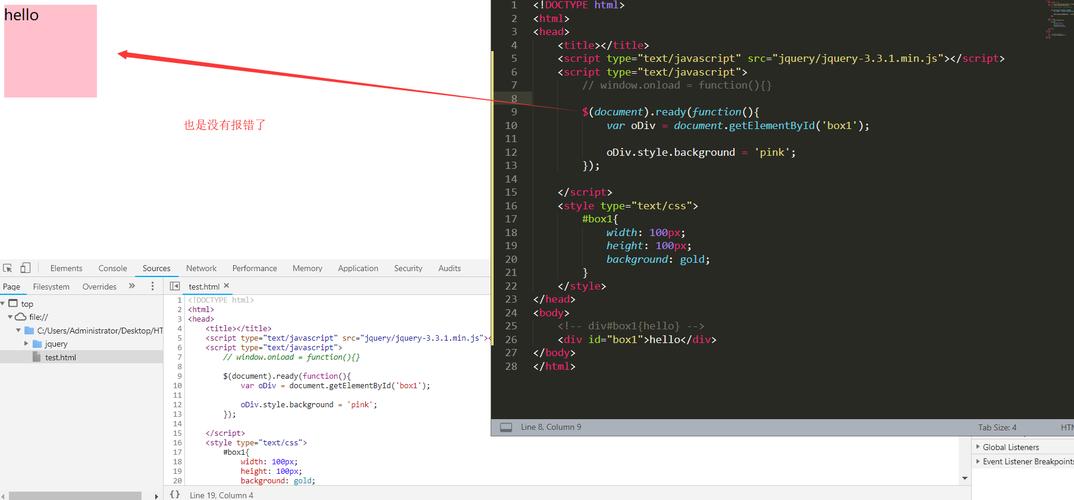Click the three-dot menu in navigator pane

click(x=152, y=286)
